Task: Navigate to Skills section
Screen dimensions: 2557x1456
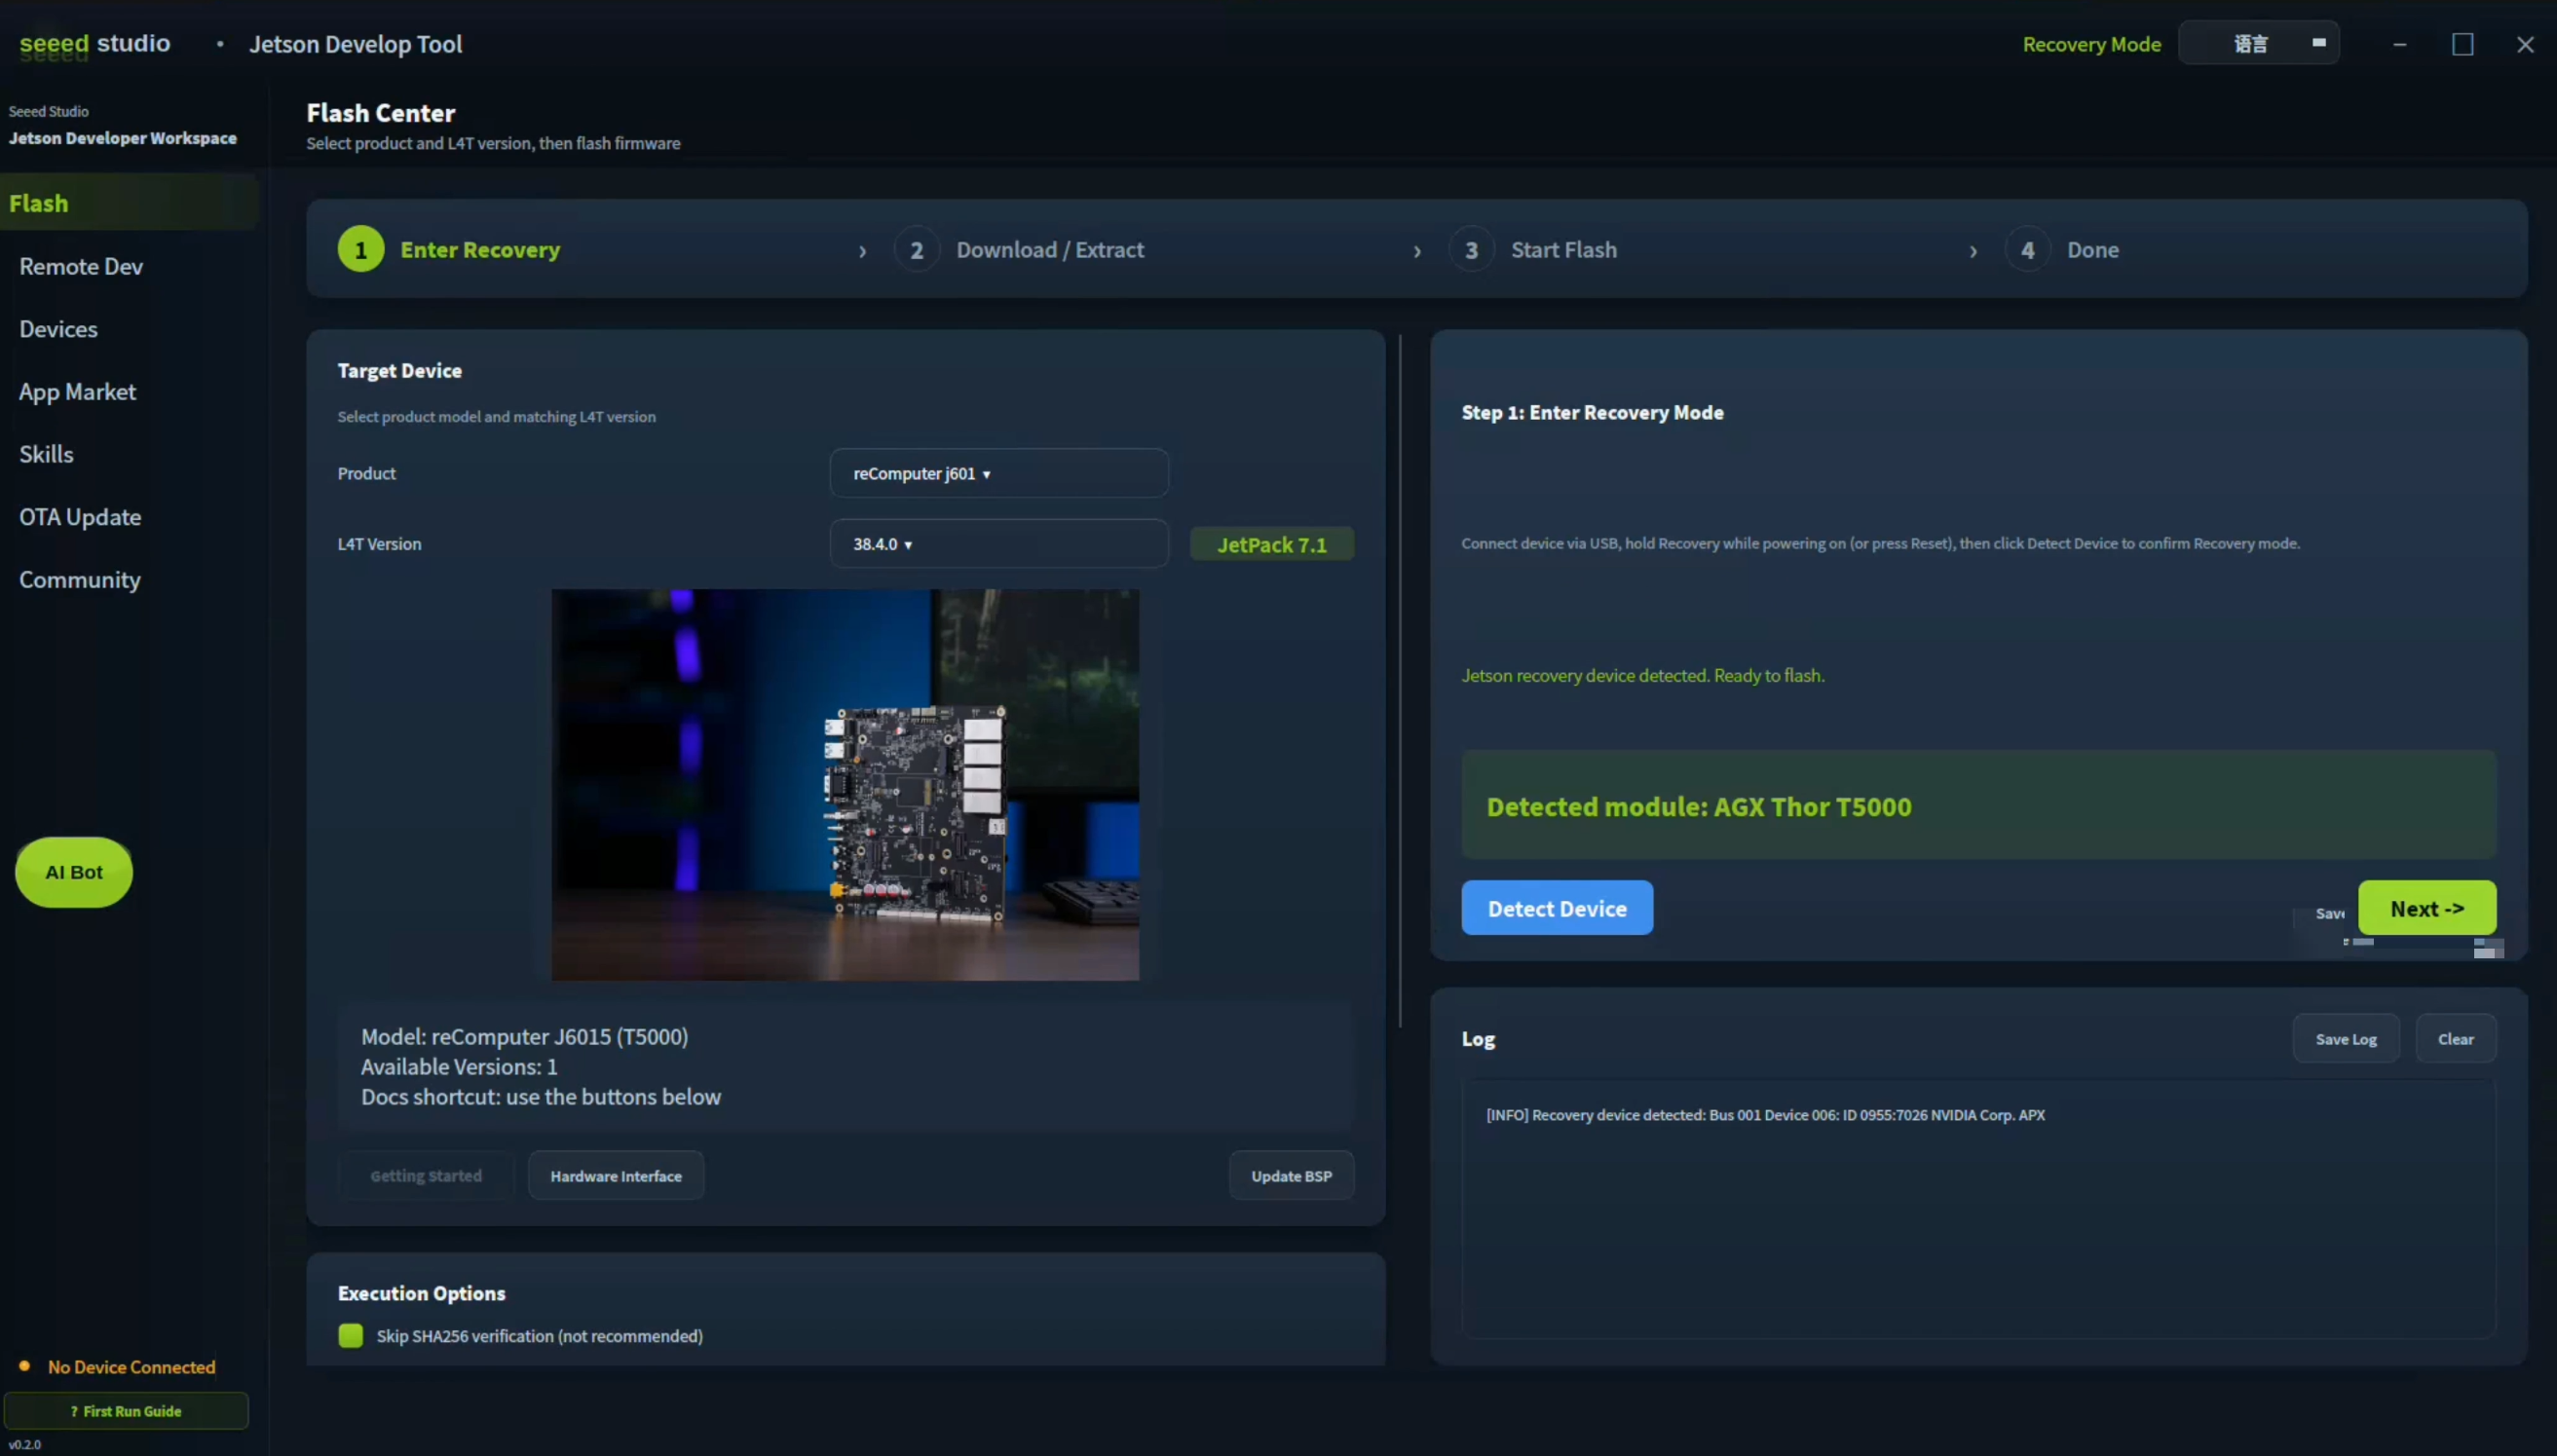Action: (46, 454)
